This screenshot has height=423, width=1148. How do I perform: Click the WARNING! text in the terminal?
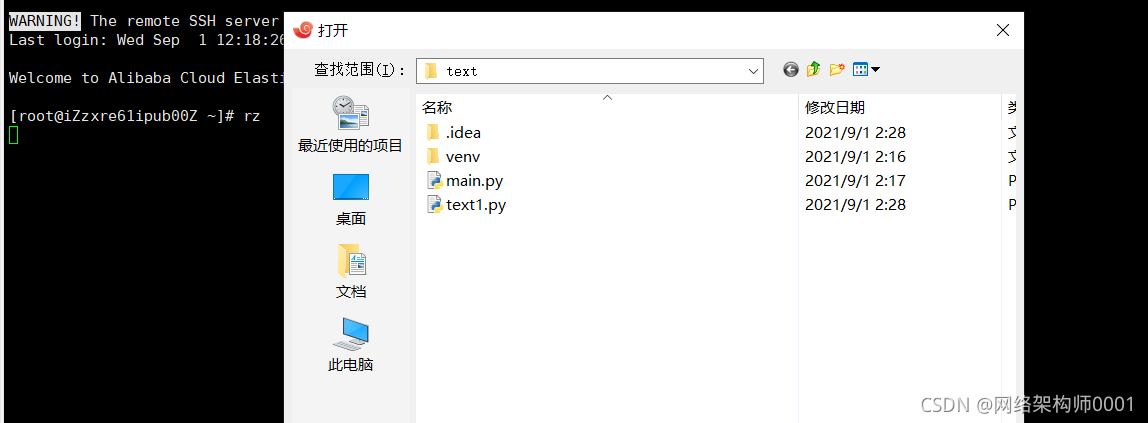pos(45,20)
